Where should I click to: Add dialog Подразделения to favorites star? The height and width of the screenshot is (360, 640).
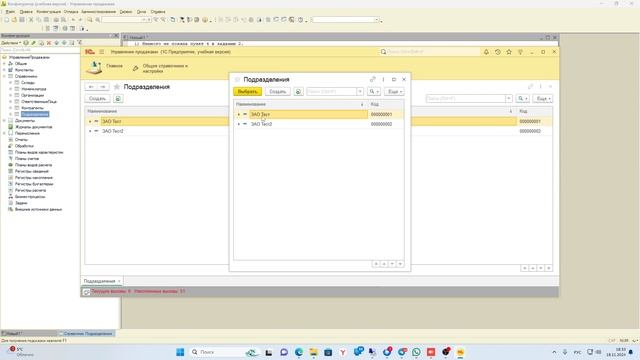point(237,80)
